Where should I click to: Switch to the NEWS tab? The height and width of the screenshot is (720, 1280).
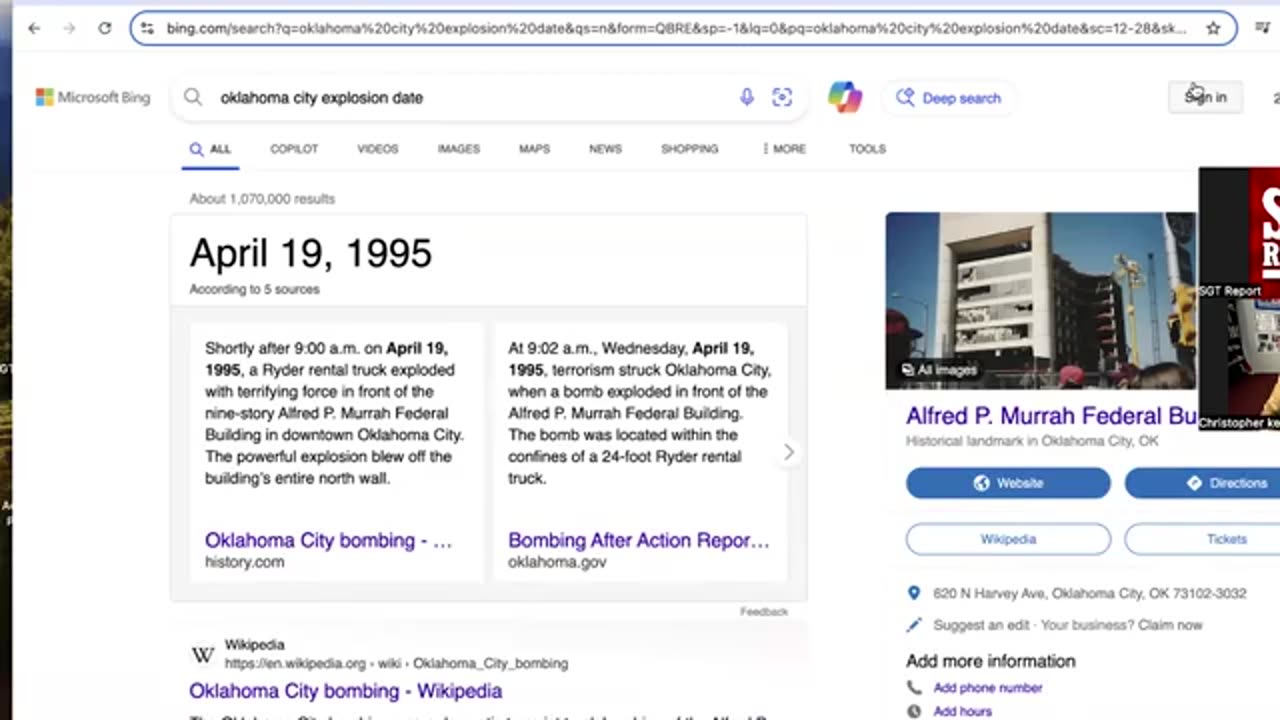click(x=605, y=149)
